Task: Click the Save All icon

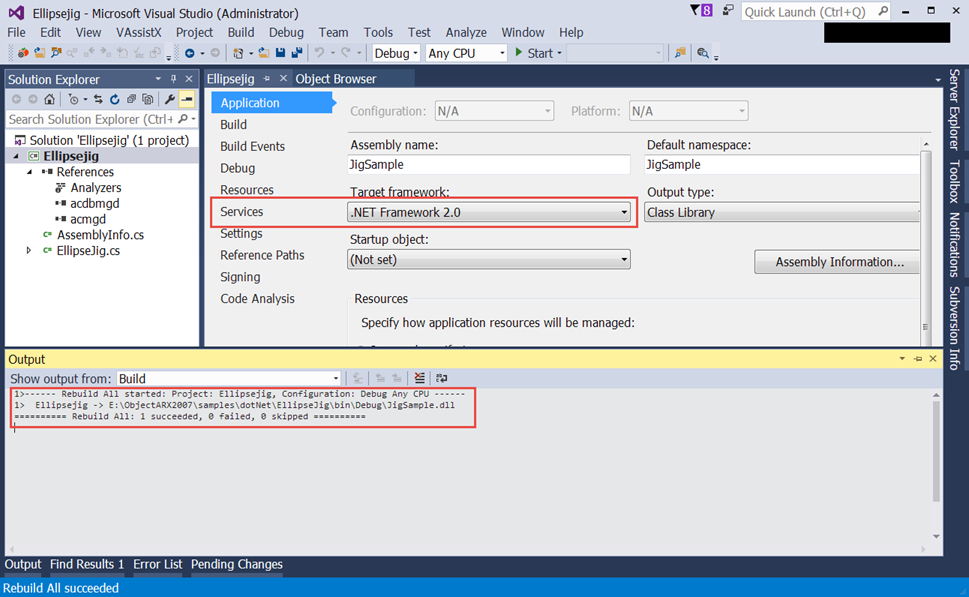Action: click(x=297, y=53)
